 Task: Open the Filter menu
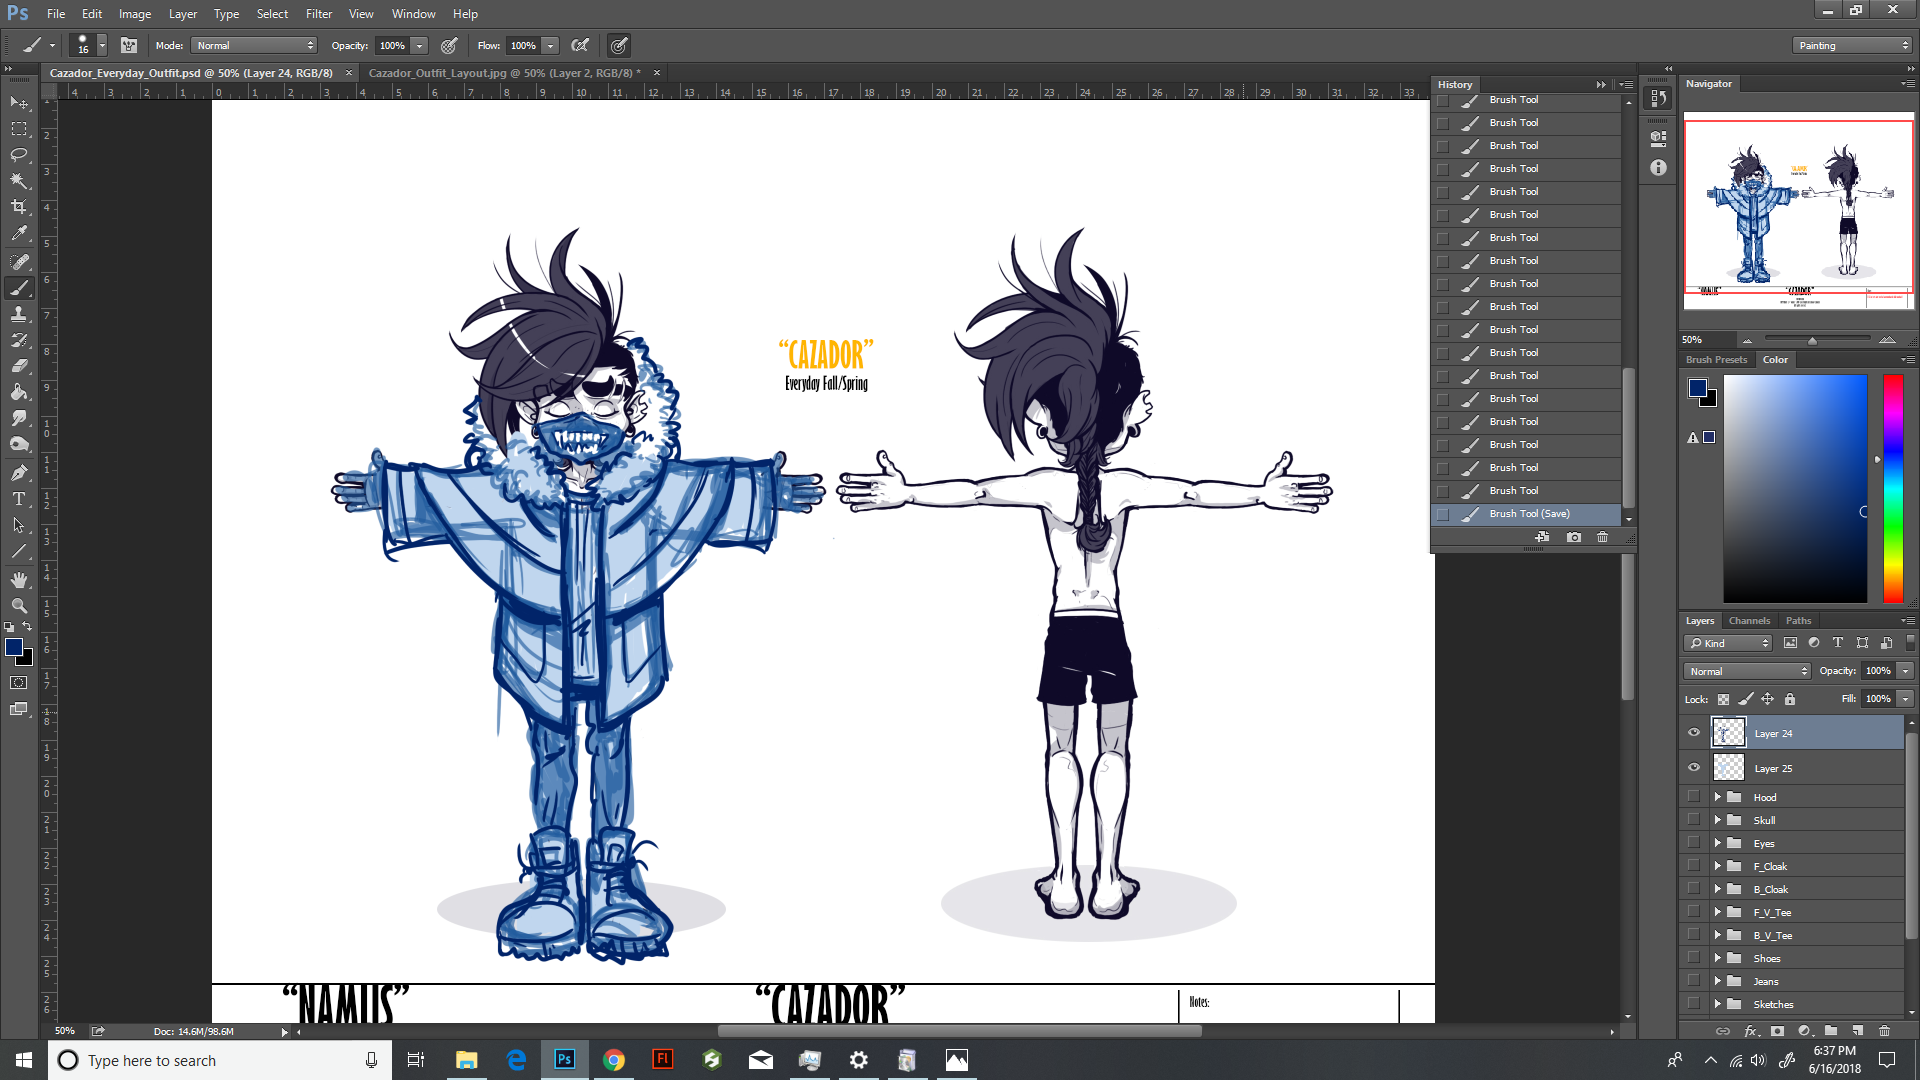pyautogui.click(x=318, y=14)
